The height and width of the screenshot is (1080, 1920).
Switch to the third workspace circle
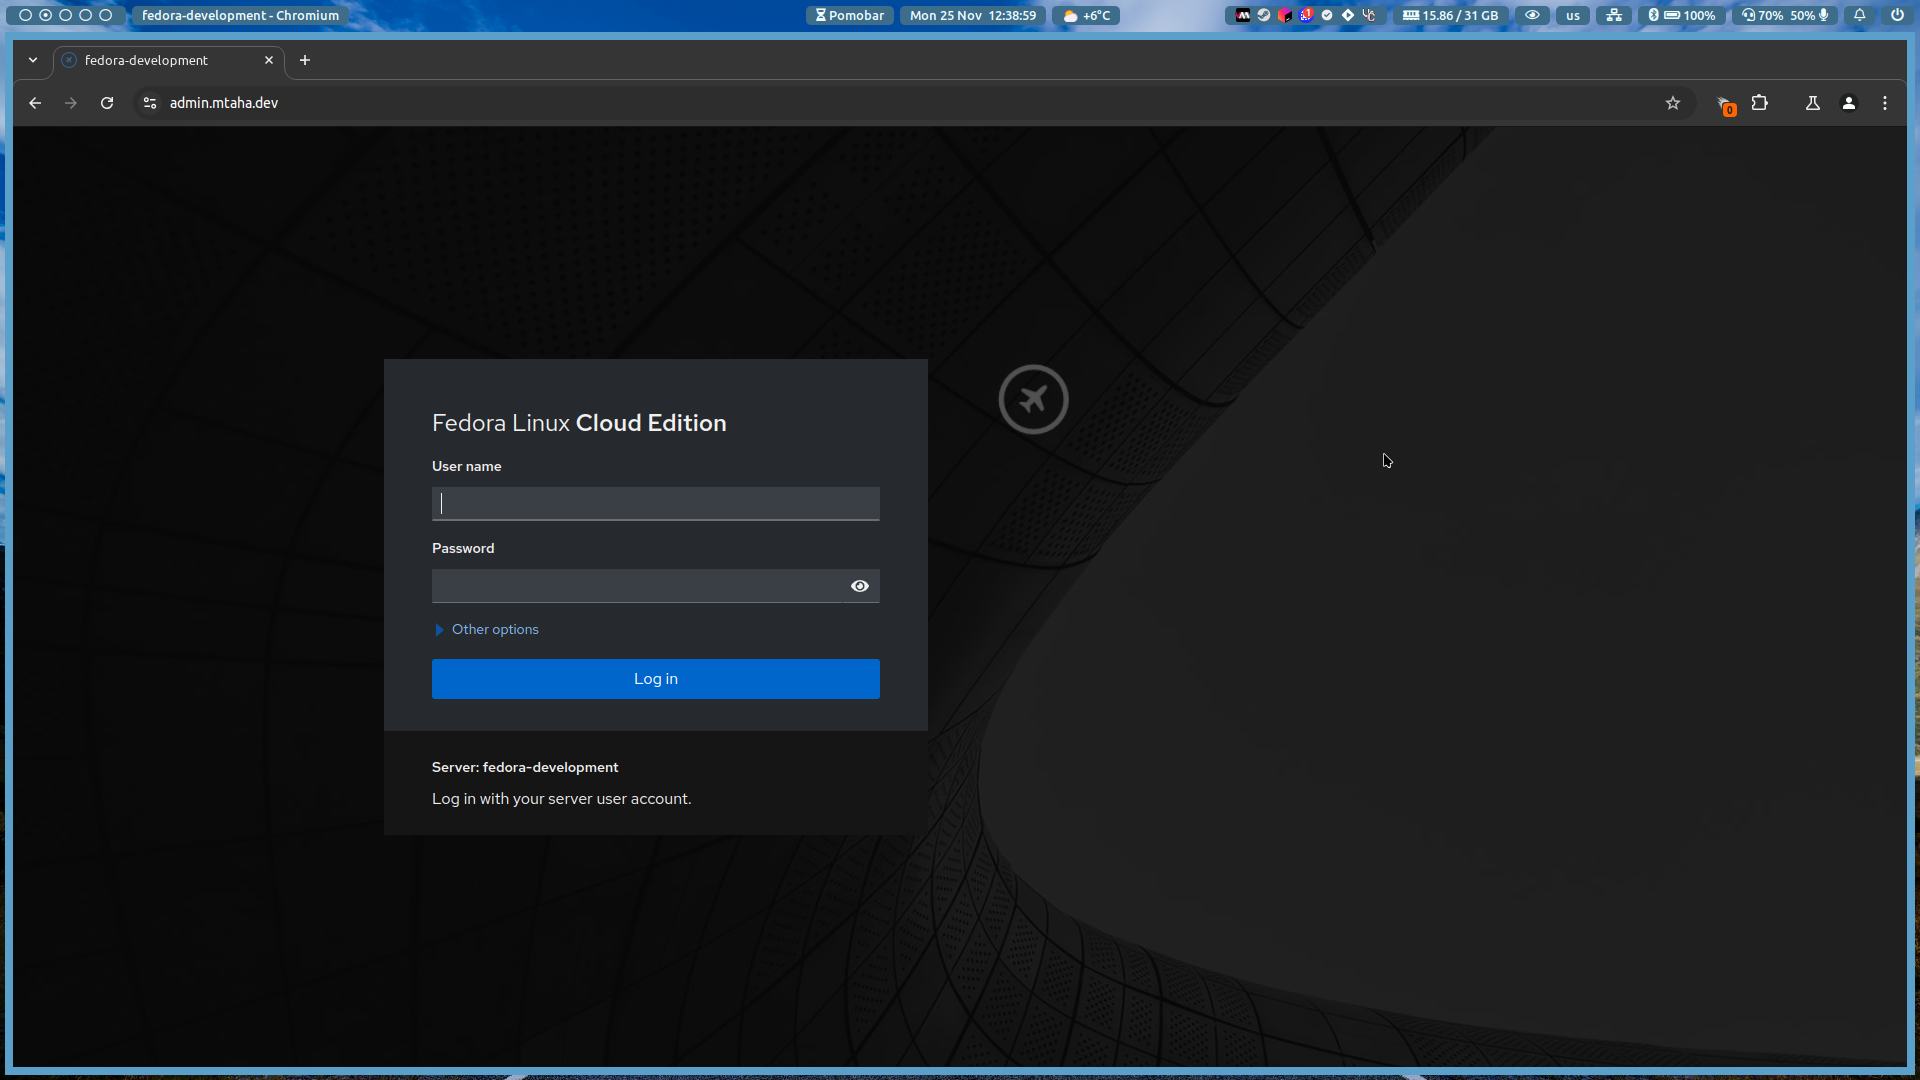[x=66, y=15]
